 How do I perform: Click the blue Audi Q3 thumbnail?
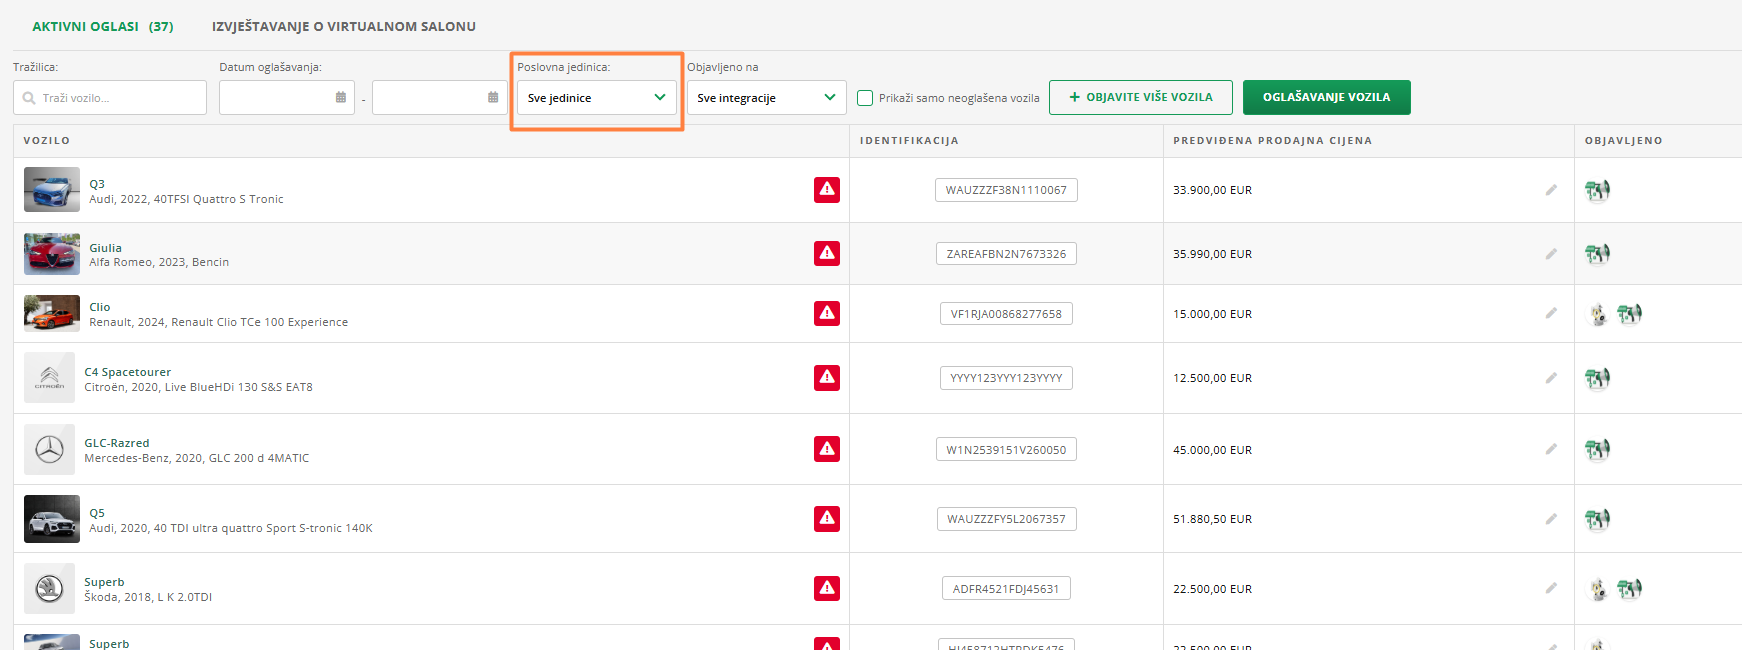click(x=52, y=189)
